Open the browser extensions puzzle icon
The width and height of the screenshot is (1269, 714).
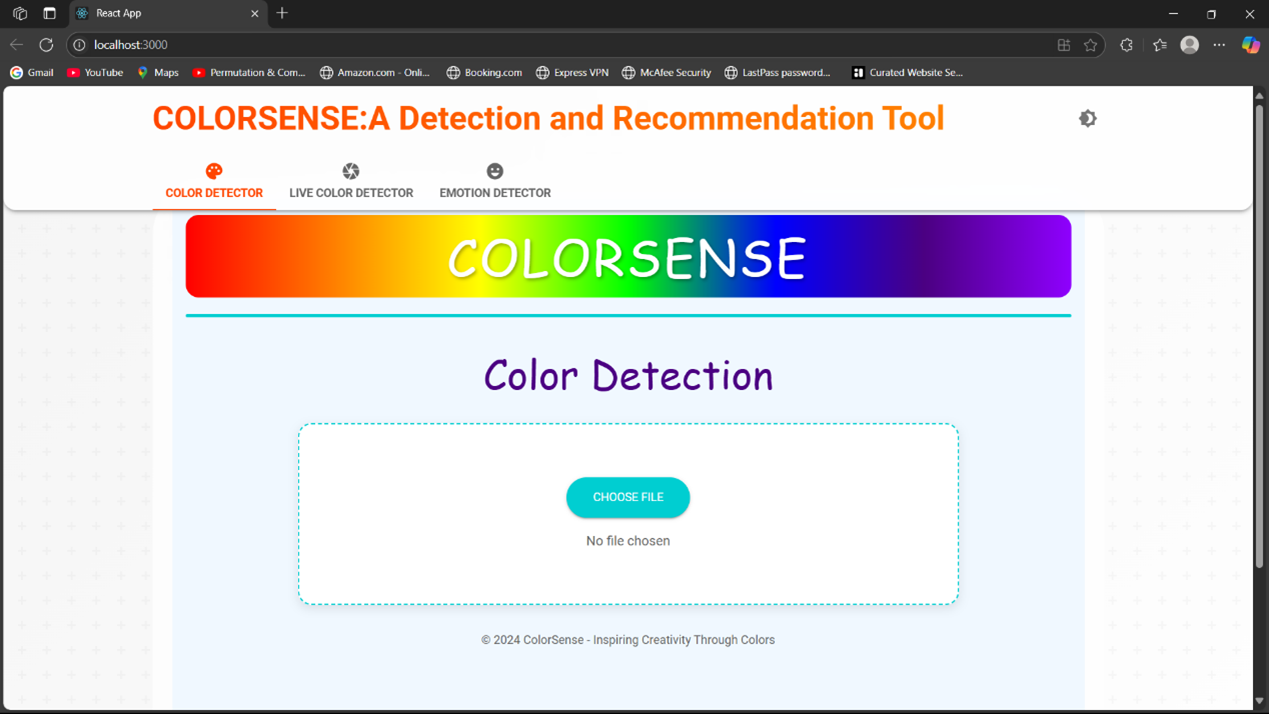point(1126,45)
